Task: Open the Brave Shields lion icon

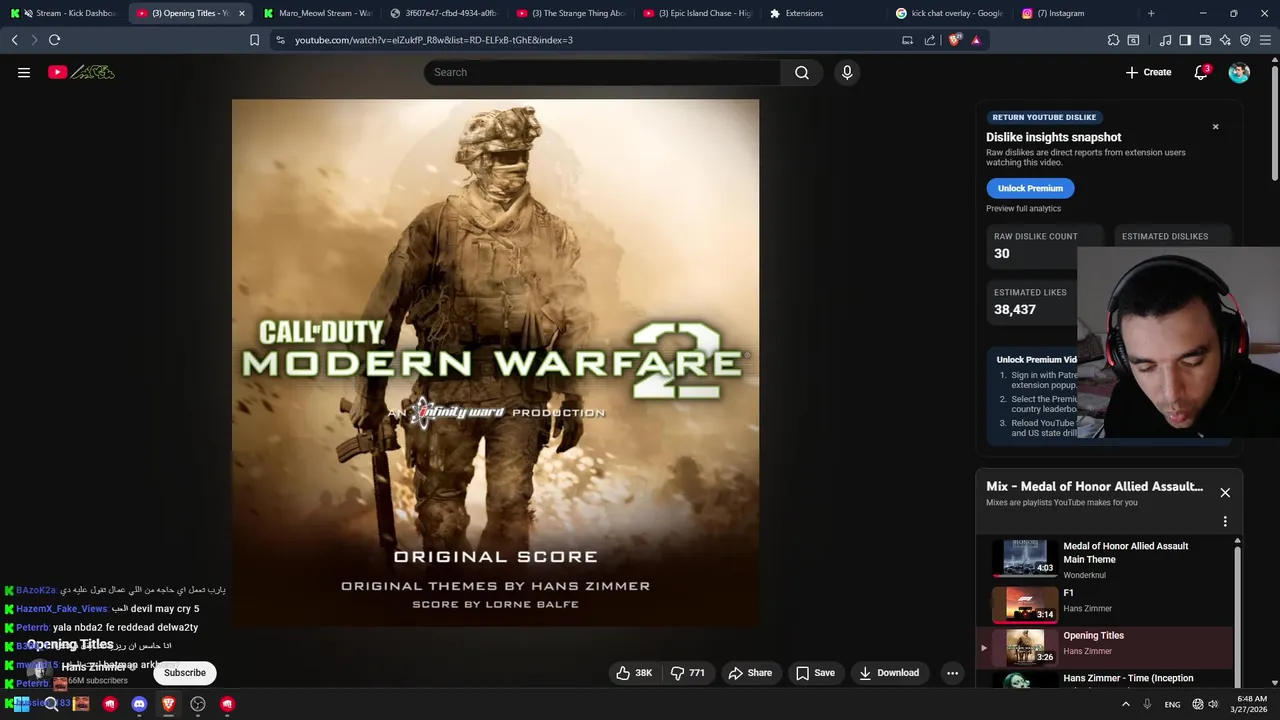Action: pos(954,40)
